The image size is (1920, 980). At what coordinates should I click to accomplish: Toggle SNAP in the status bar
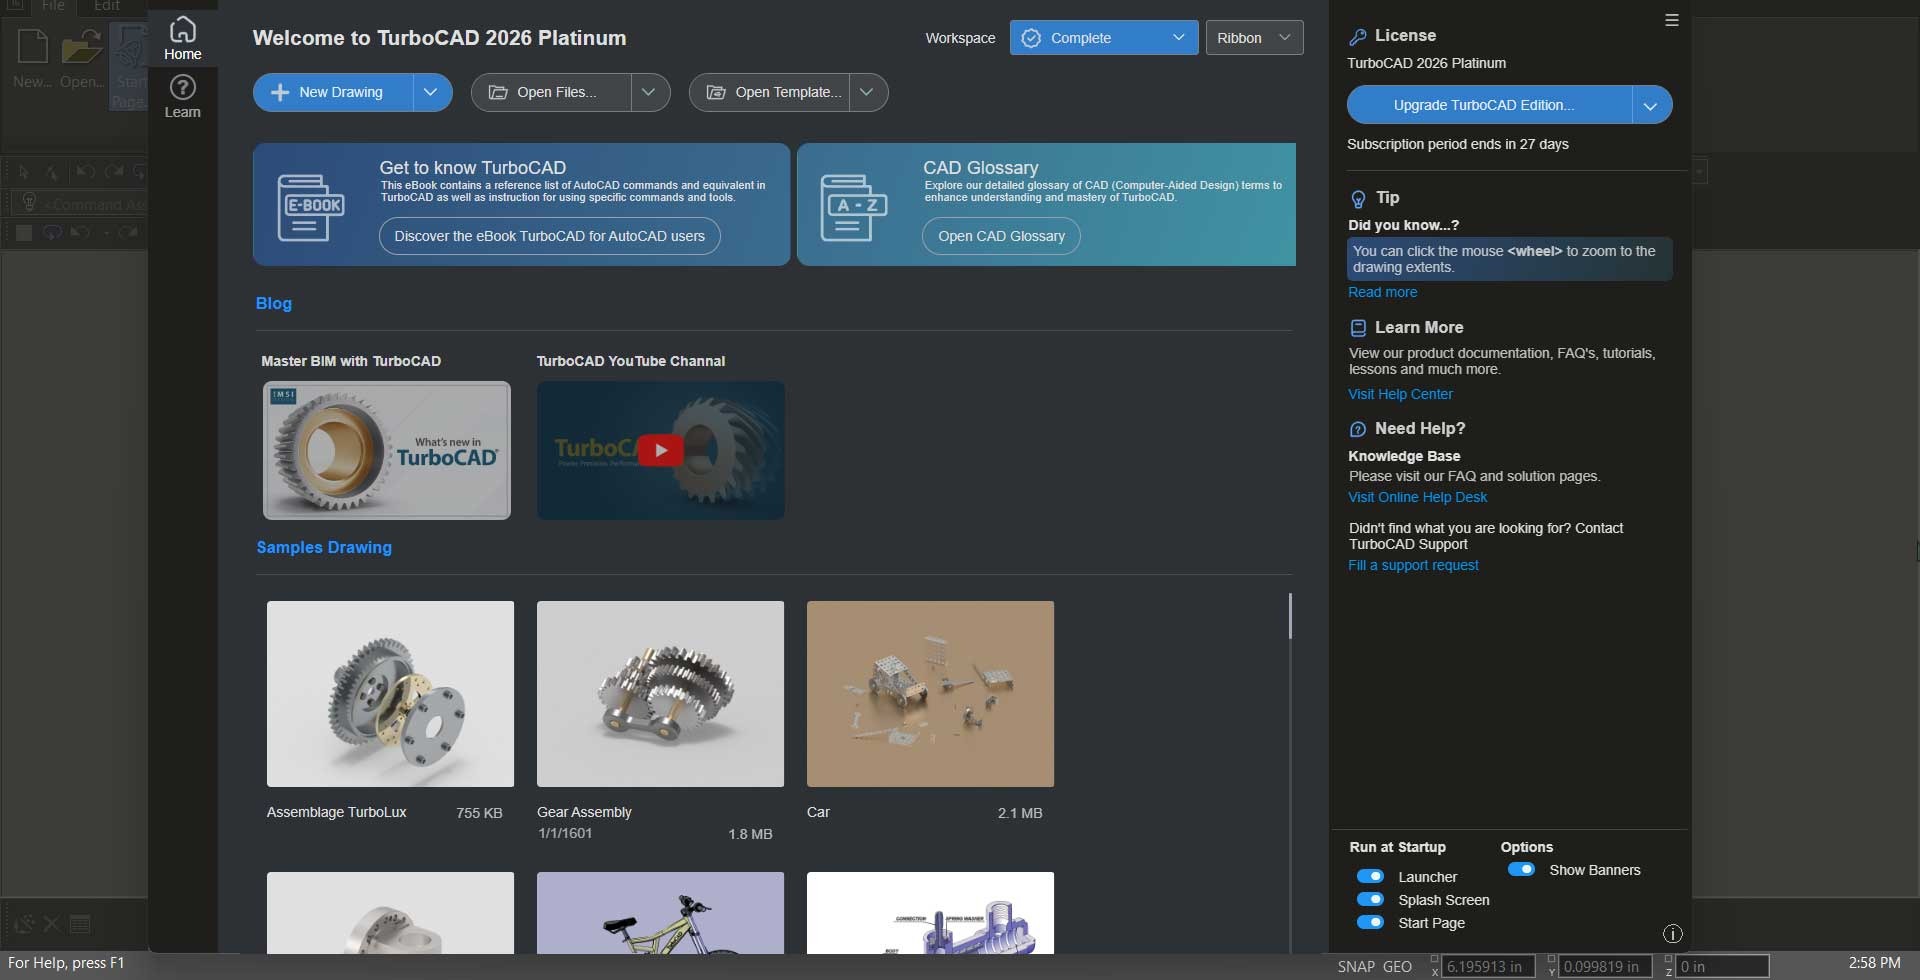coord(1356,966)
